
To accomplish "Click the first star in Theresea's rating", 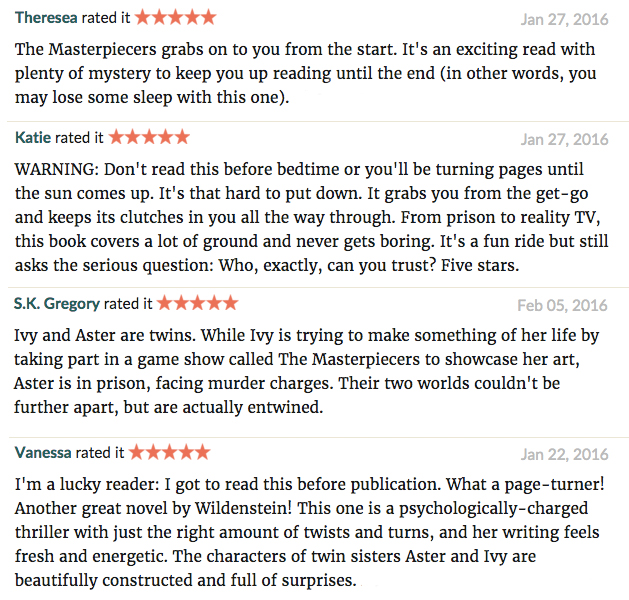I will coord(142,18).
